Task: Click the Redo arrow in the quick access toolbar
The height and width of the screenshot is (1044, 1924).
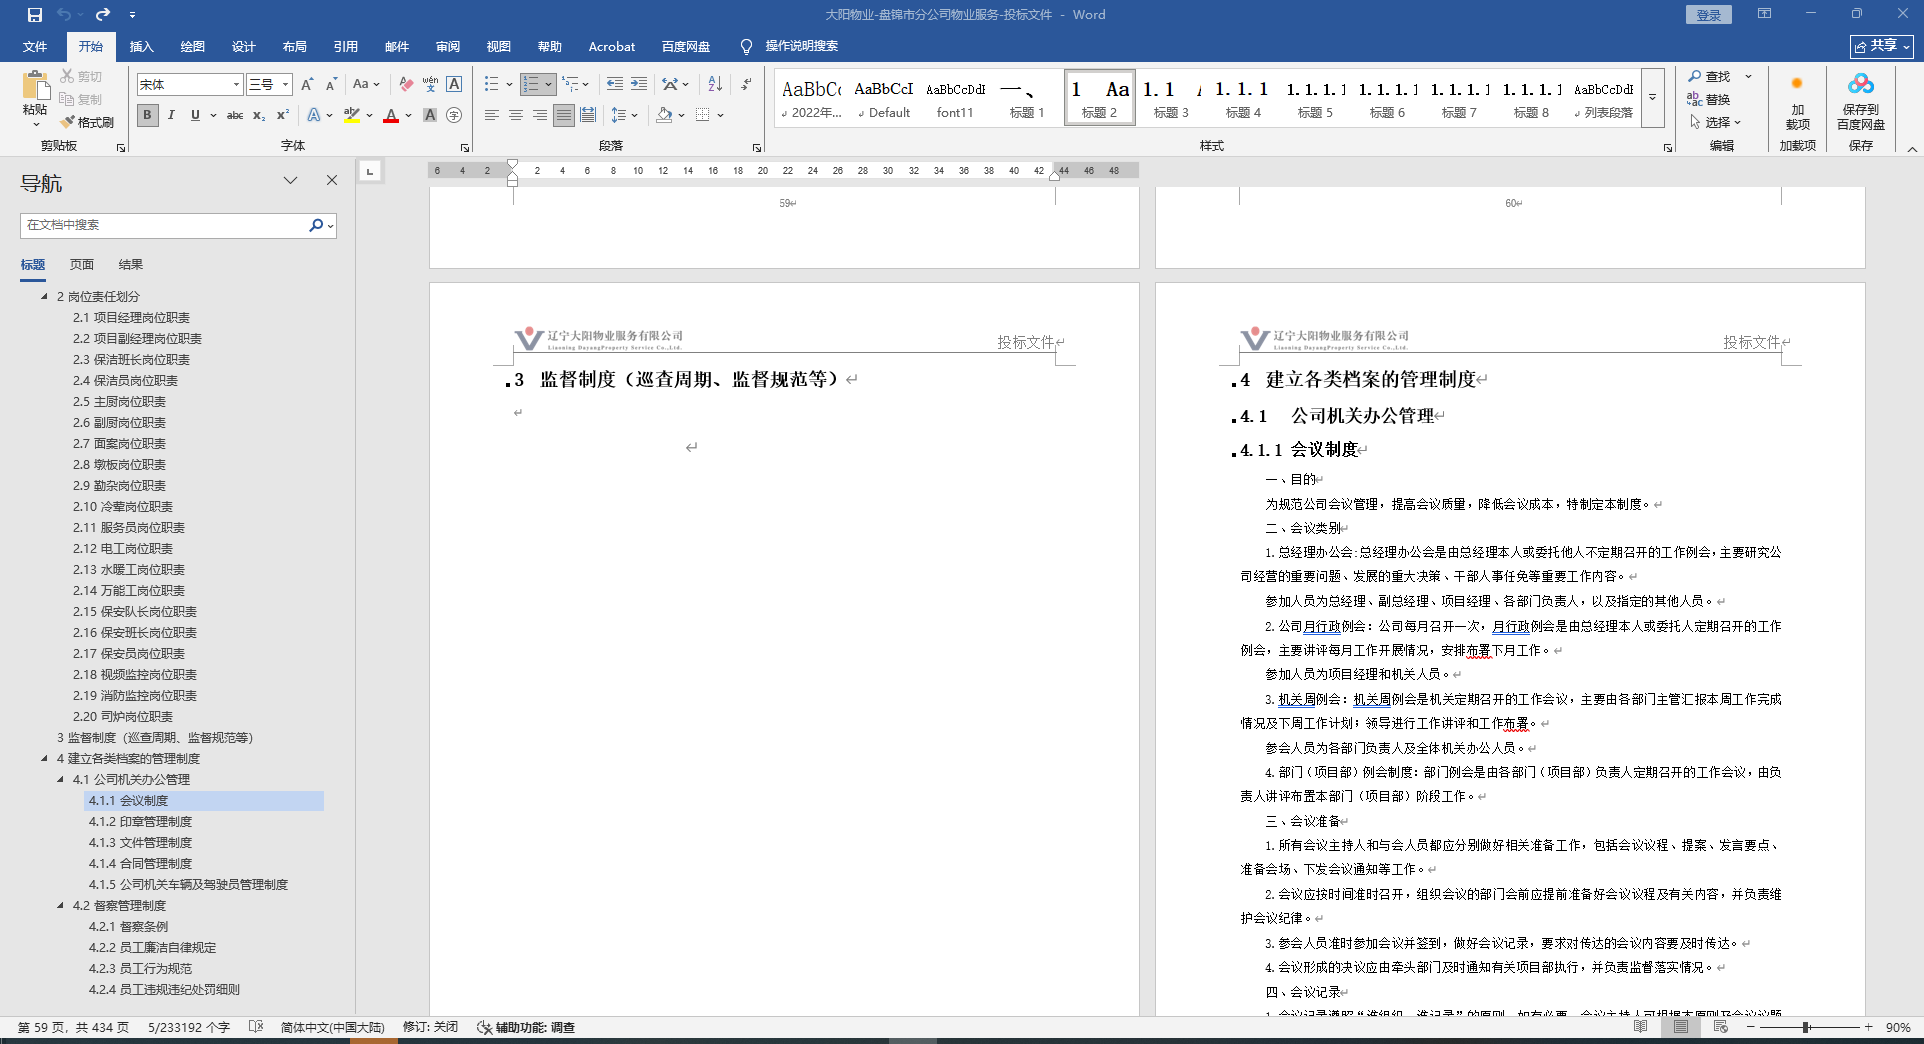Action: click(103, 15)
